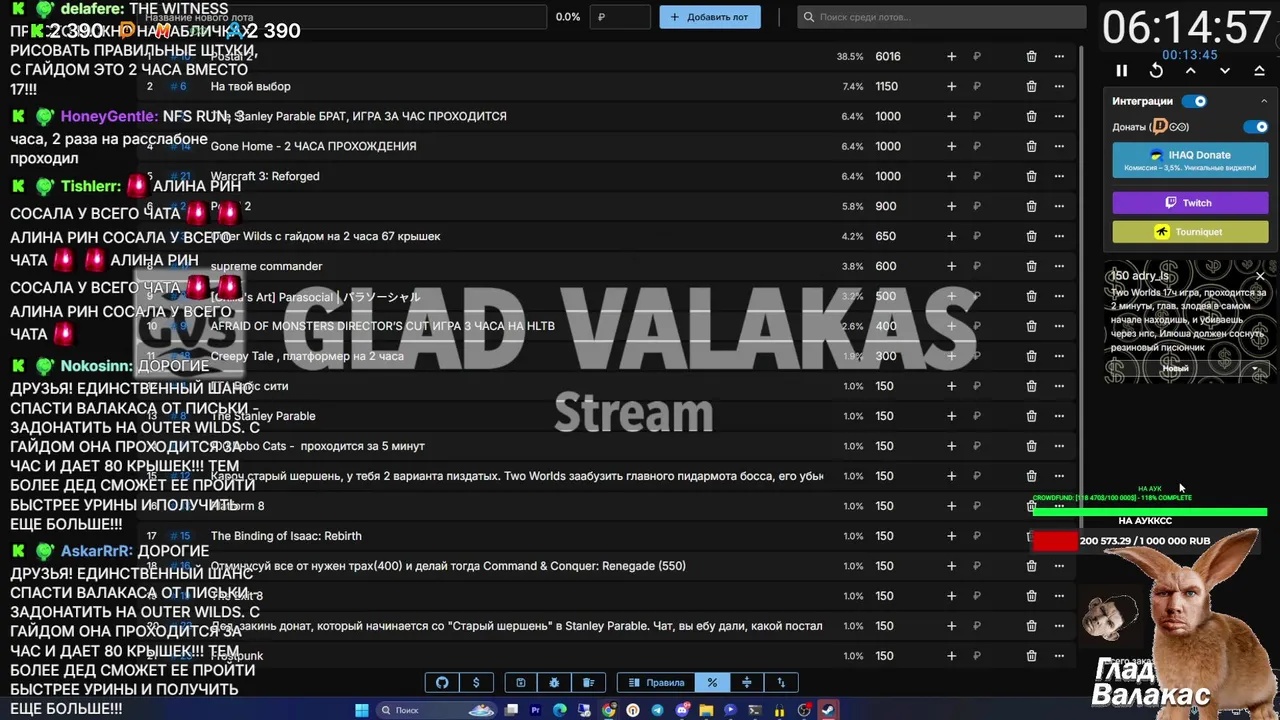Delete the Creepy Tale lot

[1031, 357]
